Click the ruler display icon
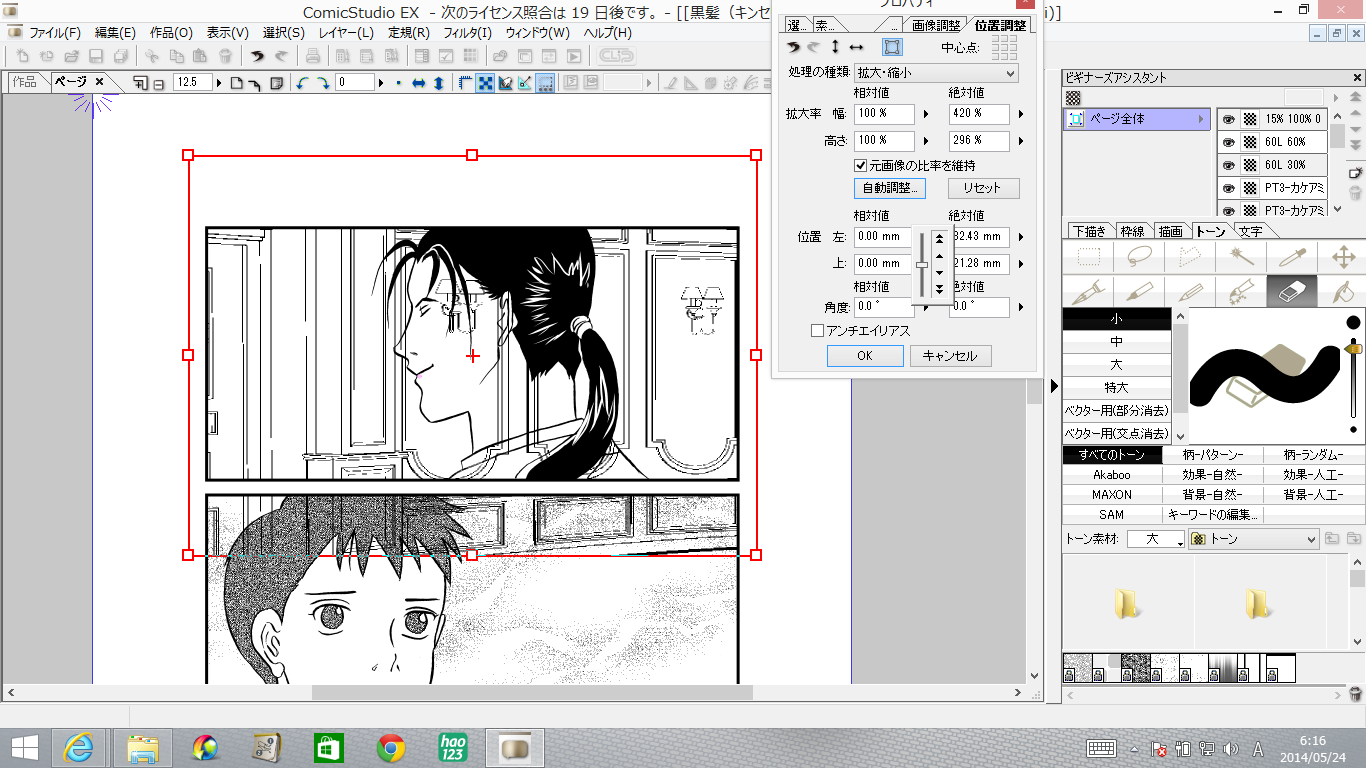 point(465,83)
